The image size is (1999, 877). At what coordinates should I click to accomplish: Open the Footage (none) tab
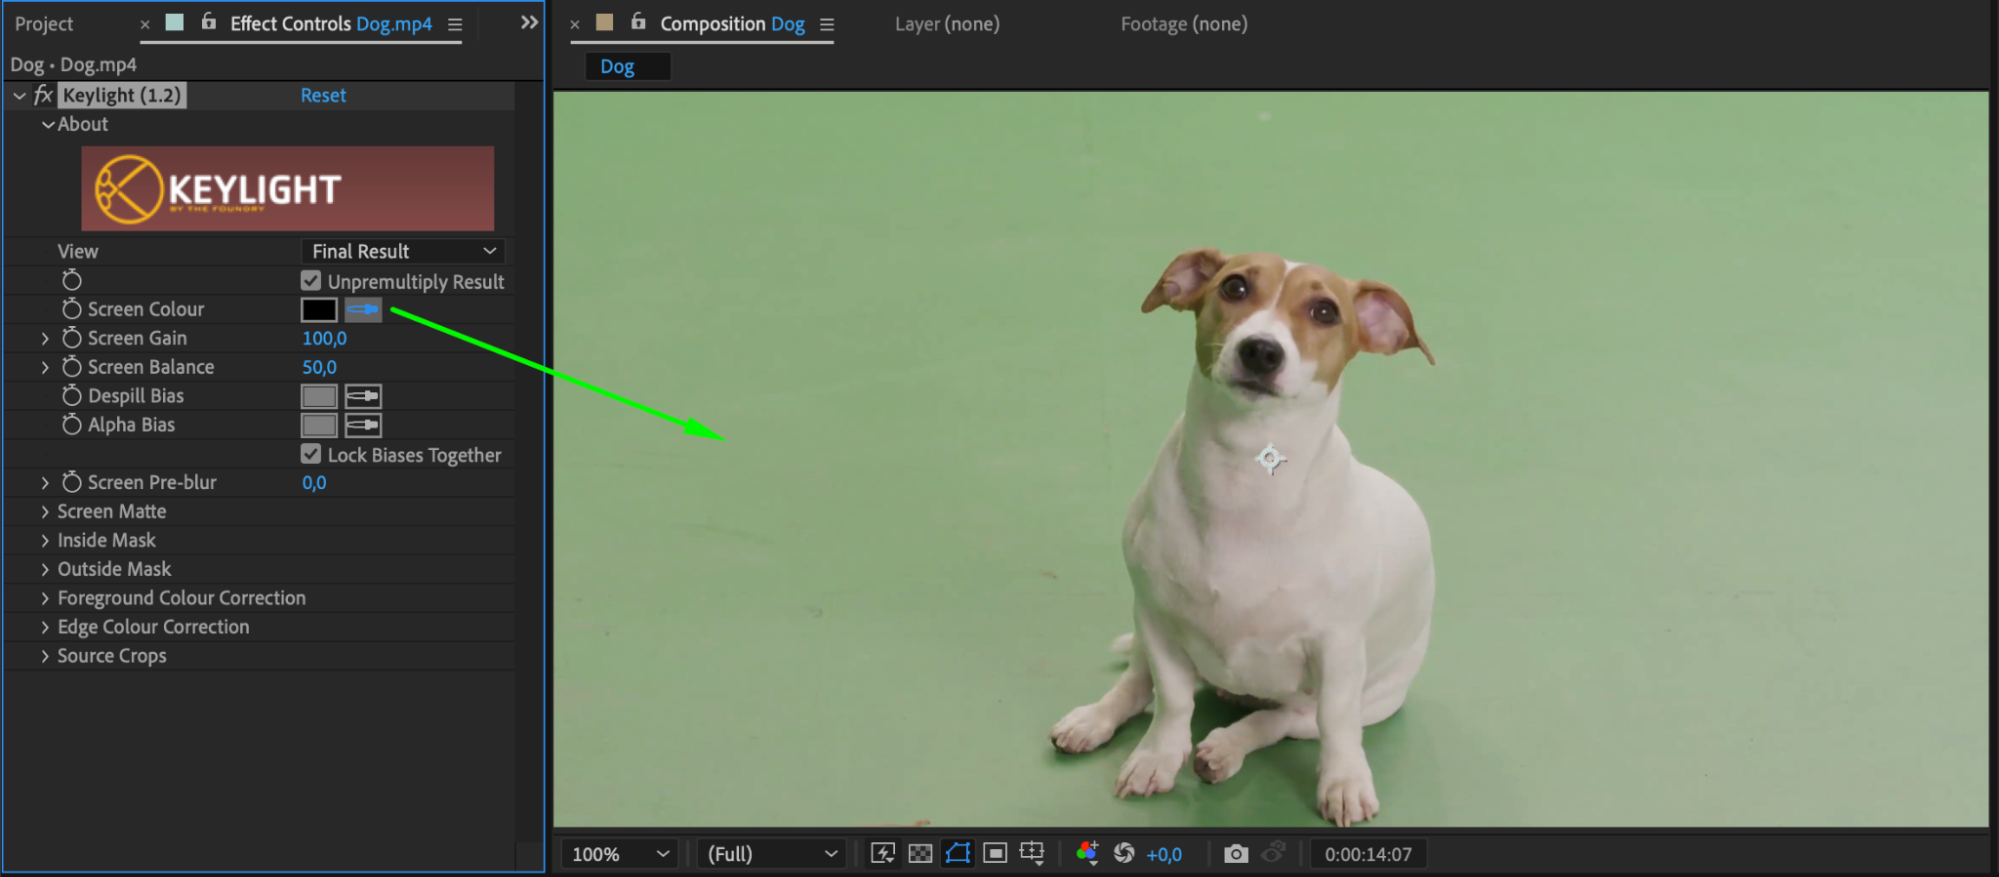pos(1183,24)
